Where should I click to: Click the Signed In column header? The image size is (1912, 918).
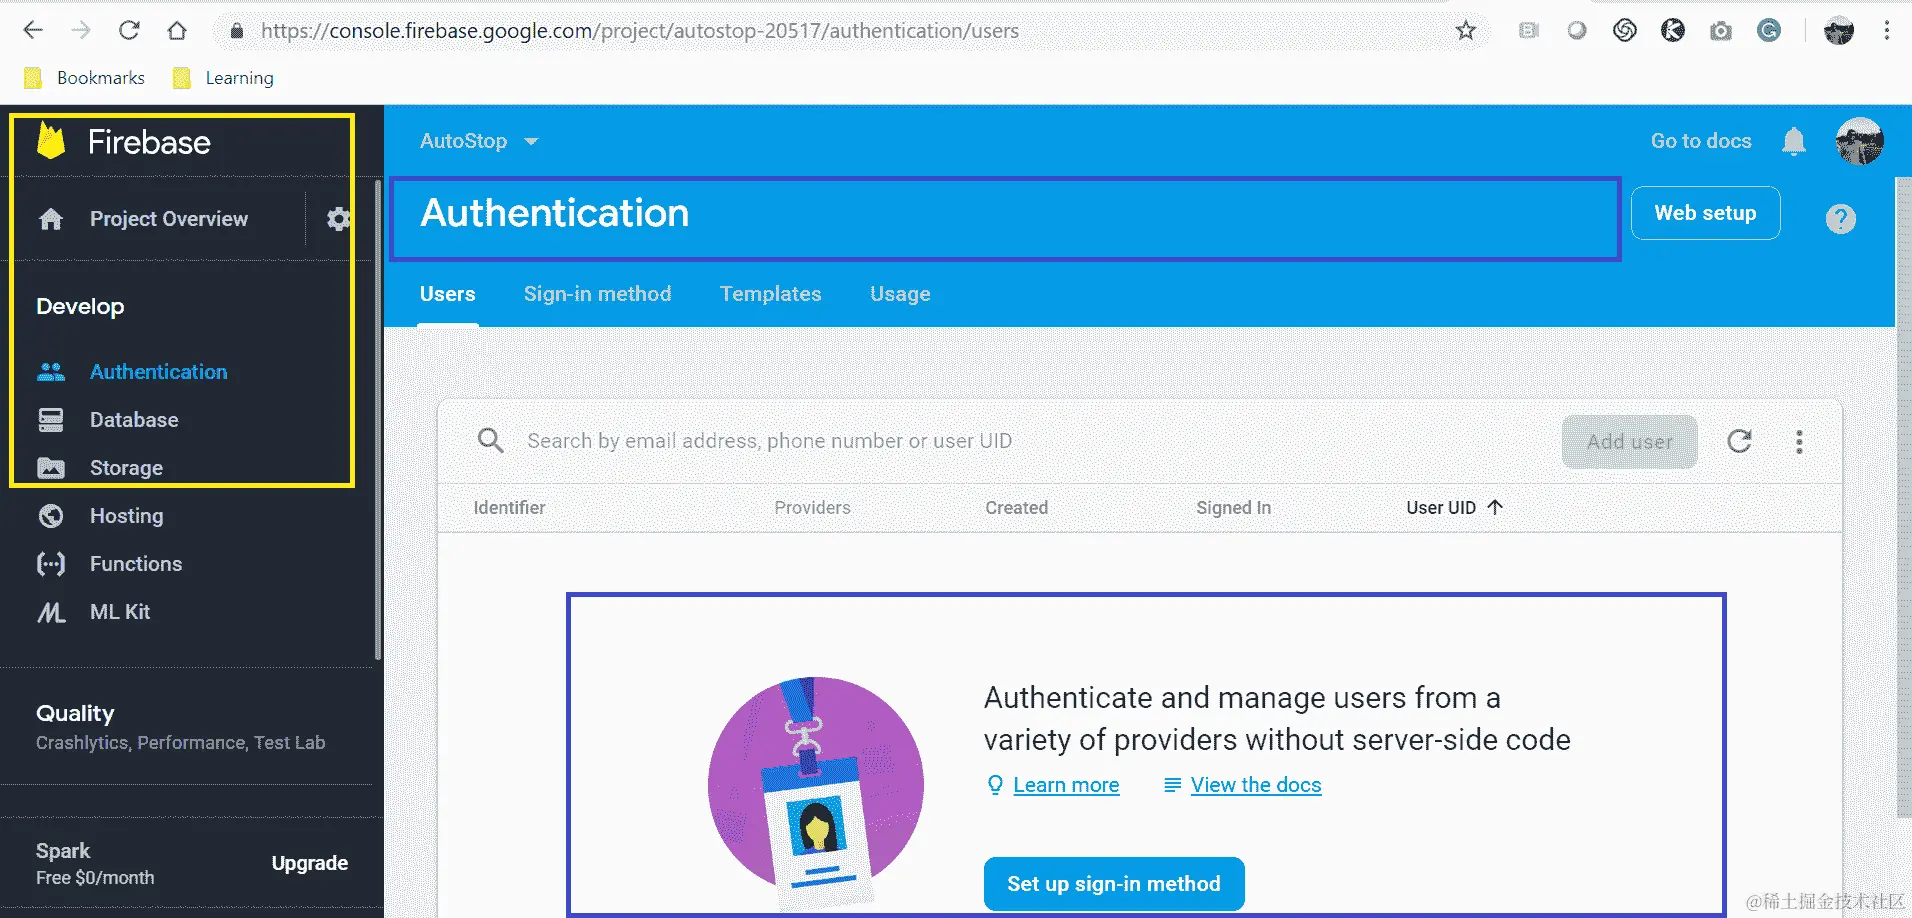point(1233,507)
